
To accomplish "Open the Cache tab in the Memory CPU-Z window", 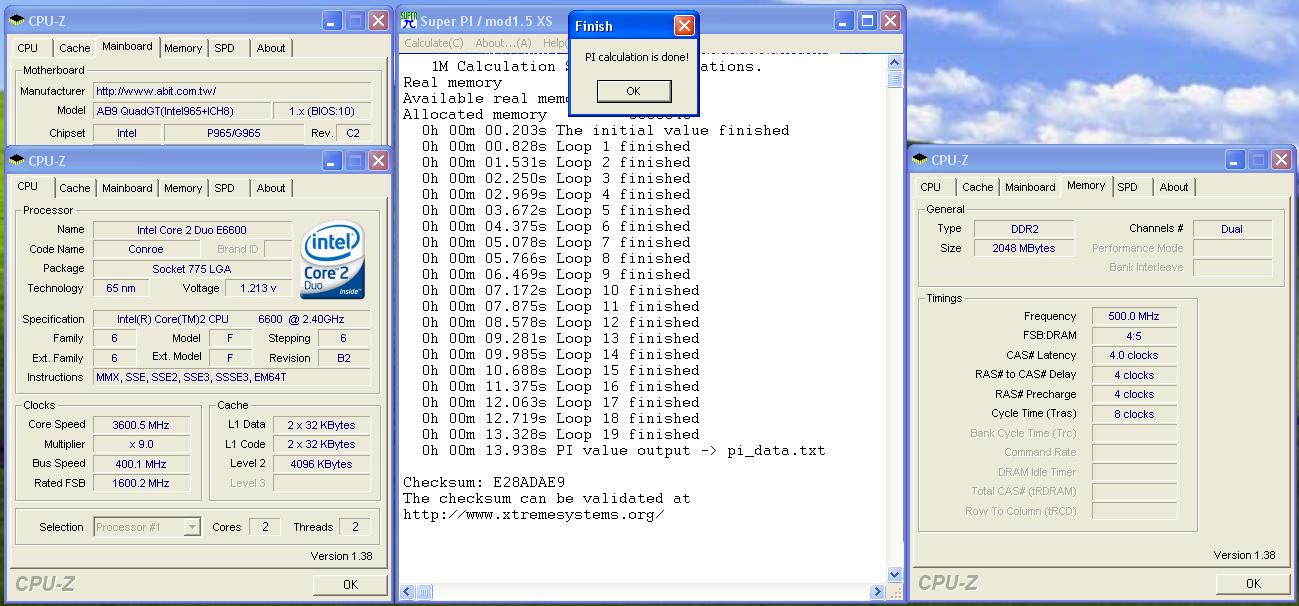I will click(977, 187).
